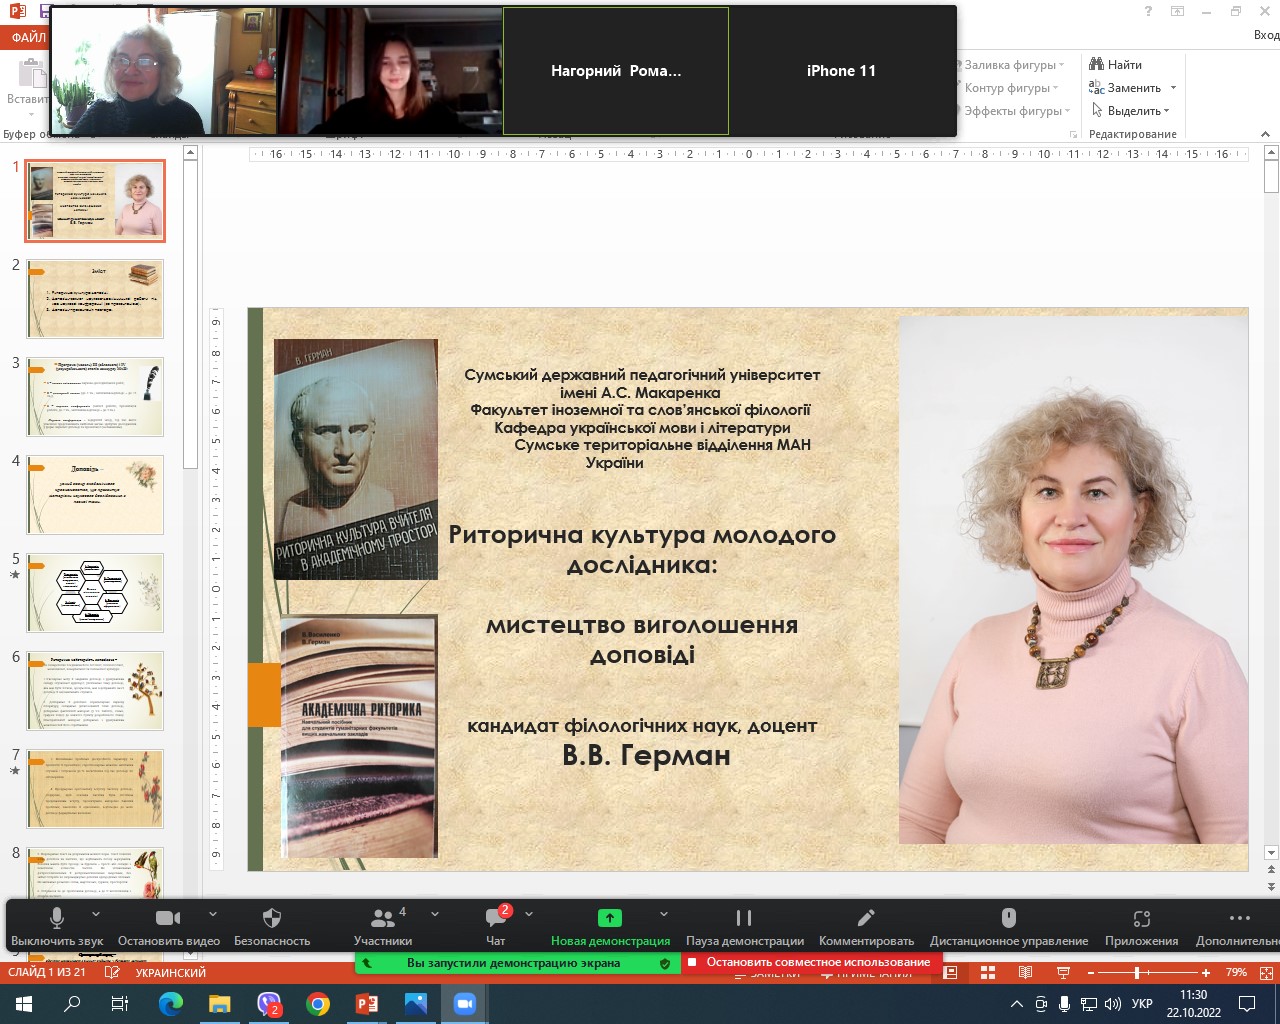Click the Find binoculars icon
This screenshot has width=1280, height=1024.
(1096, 64)
